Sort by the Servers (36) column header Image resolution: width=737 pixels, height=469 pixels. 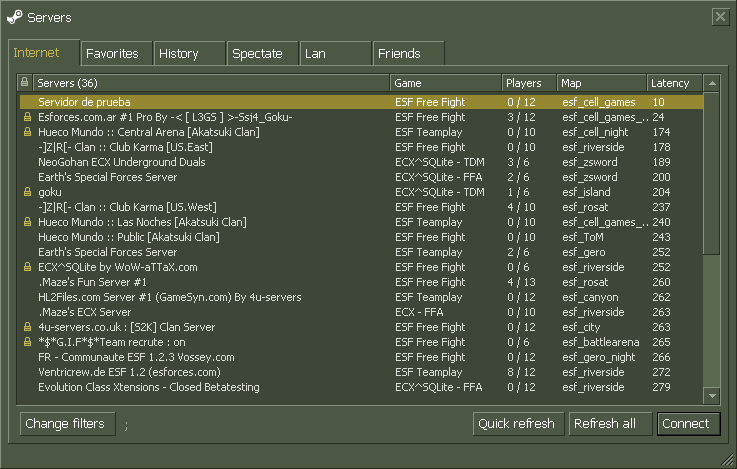click(211, 83)
